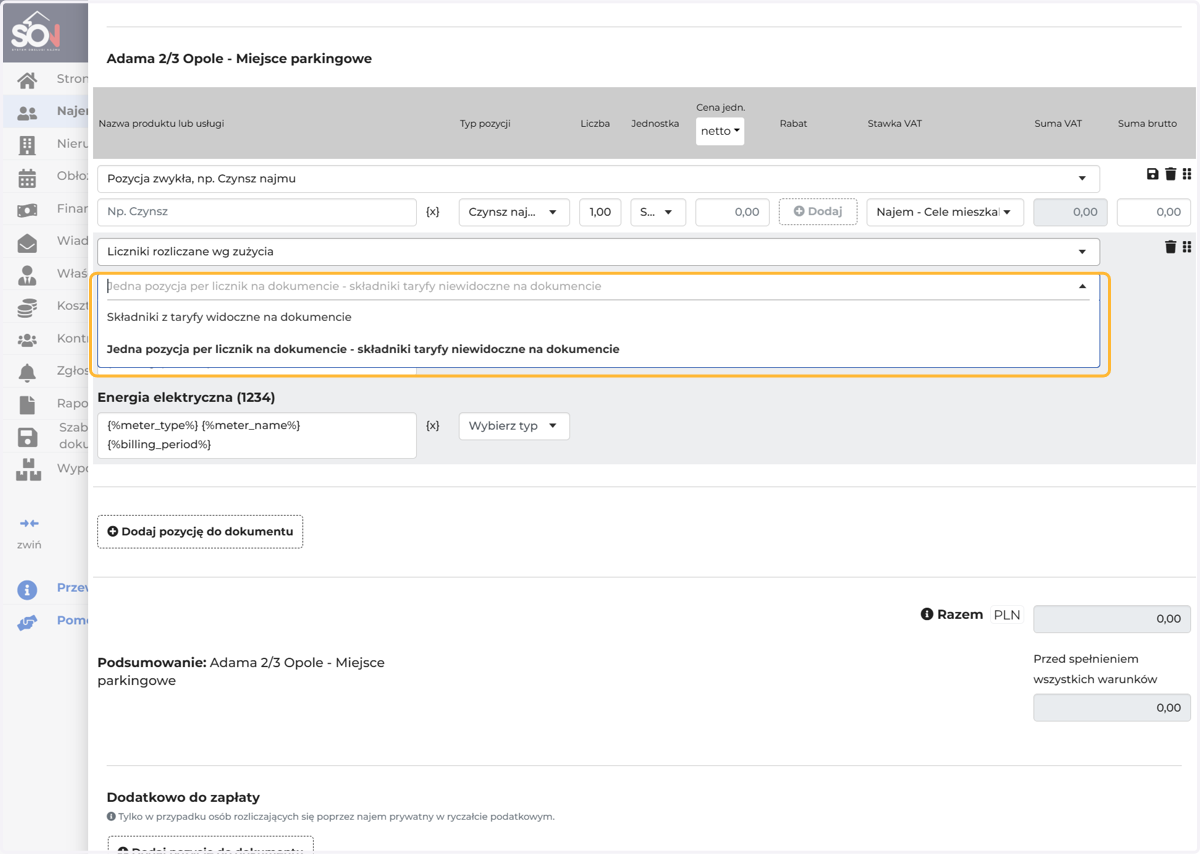Screen dimensions: 1200x854
Task: Grab the drag handle of Pozycja zwykła row
Action: coord(1187,174)
